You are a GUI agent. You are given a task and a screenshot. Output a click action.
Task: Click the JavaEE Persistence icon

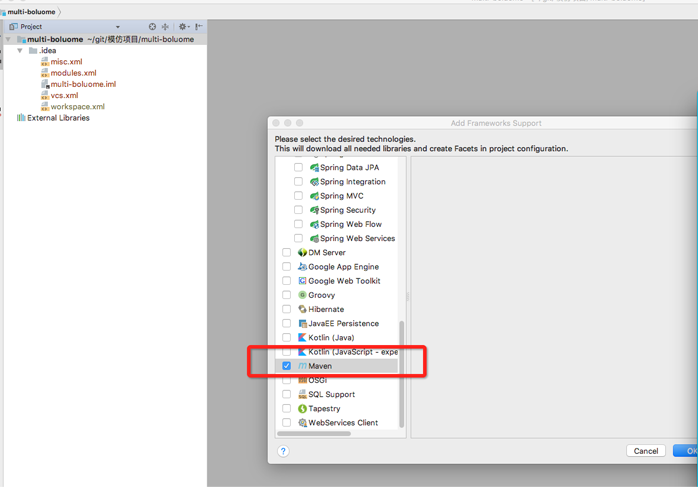[x=302, y=324]
